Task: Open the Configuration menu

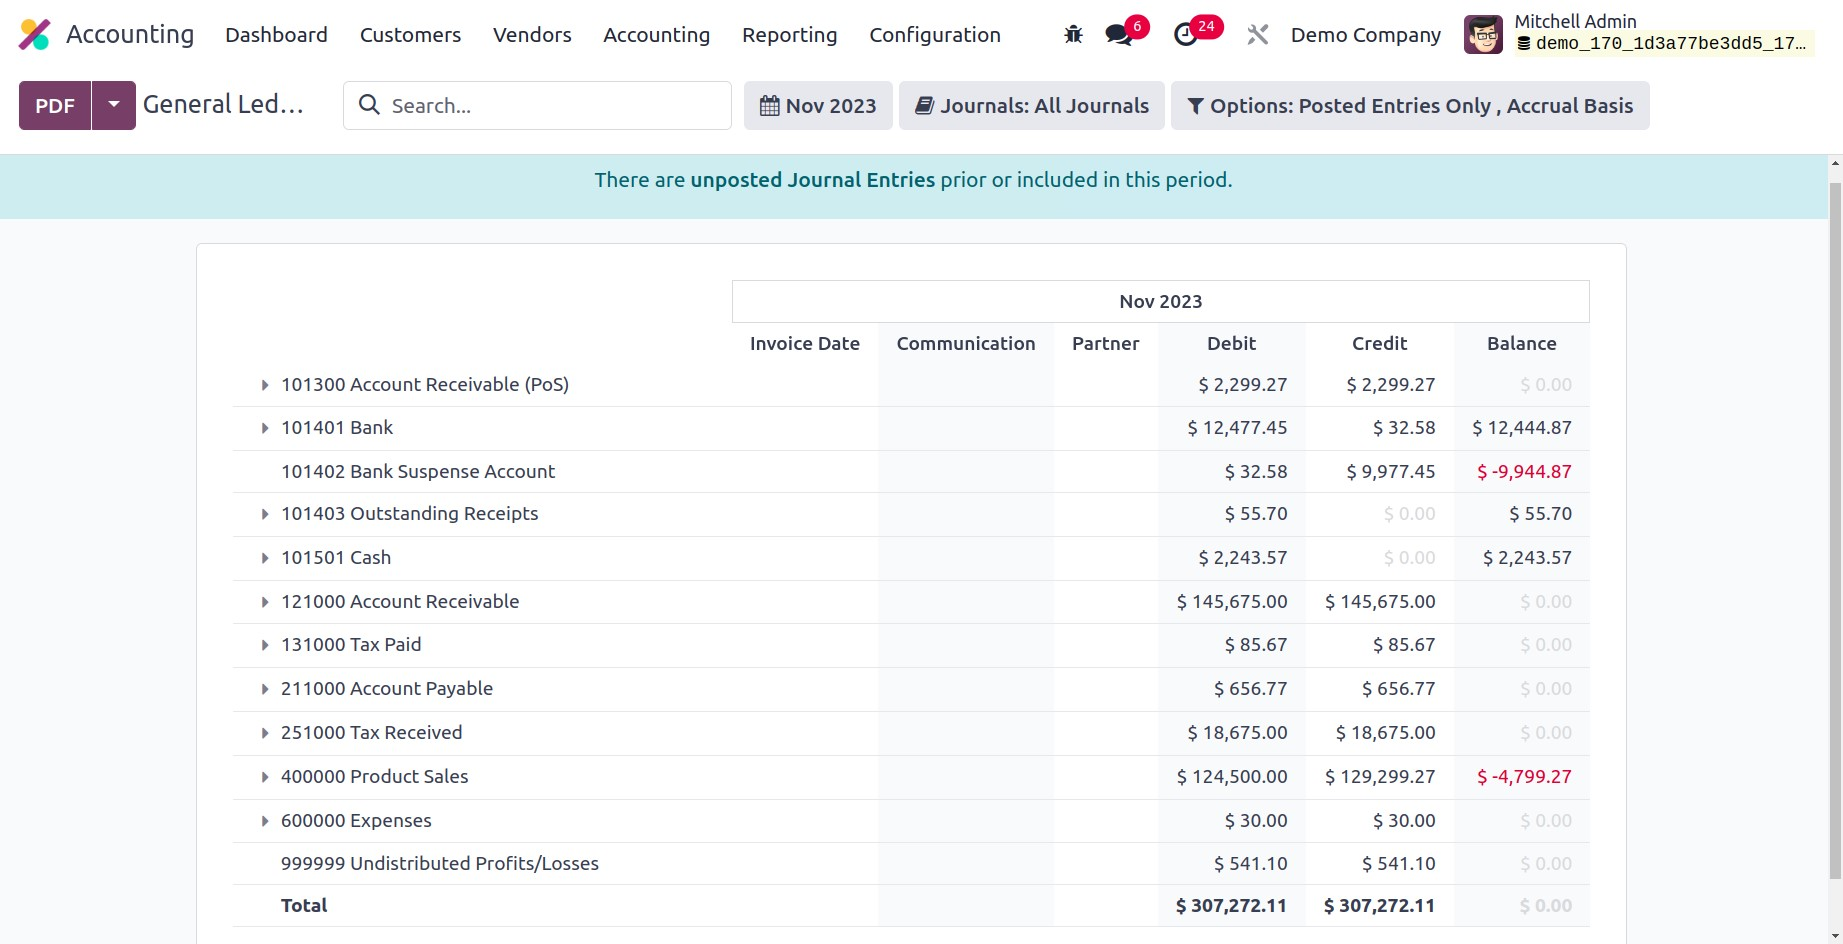Action: (934, 35)
